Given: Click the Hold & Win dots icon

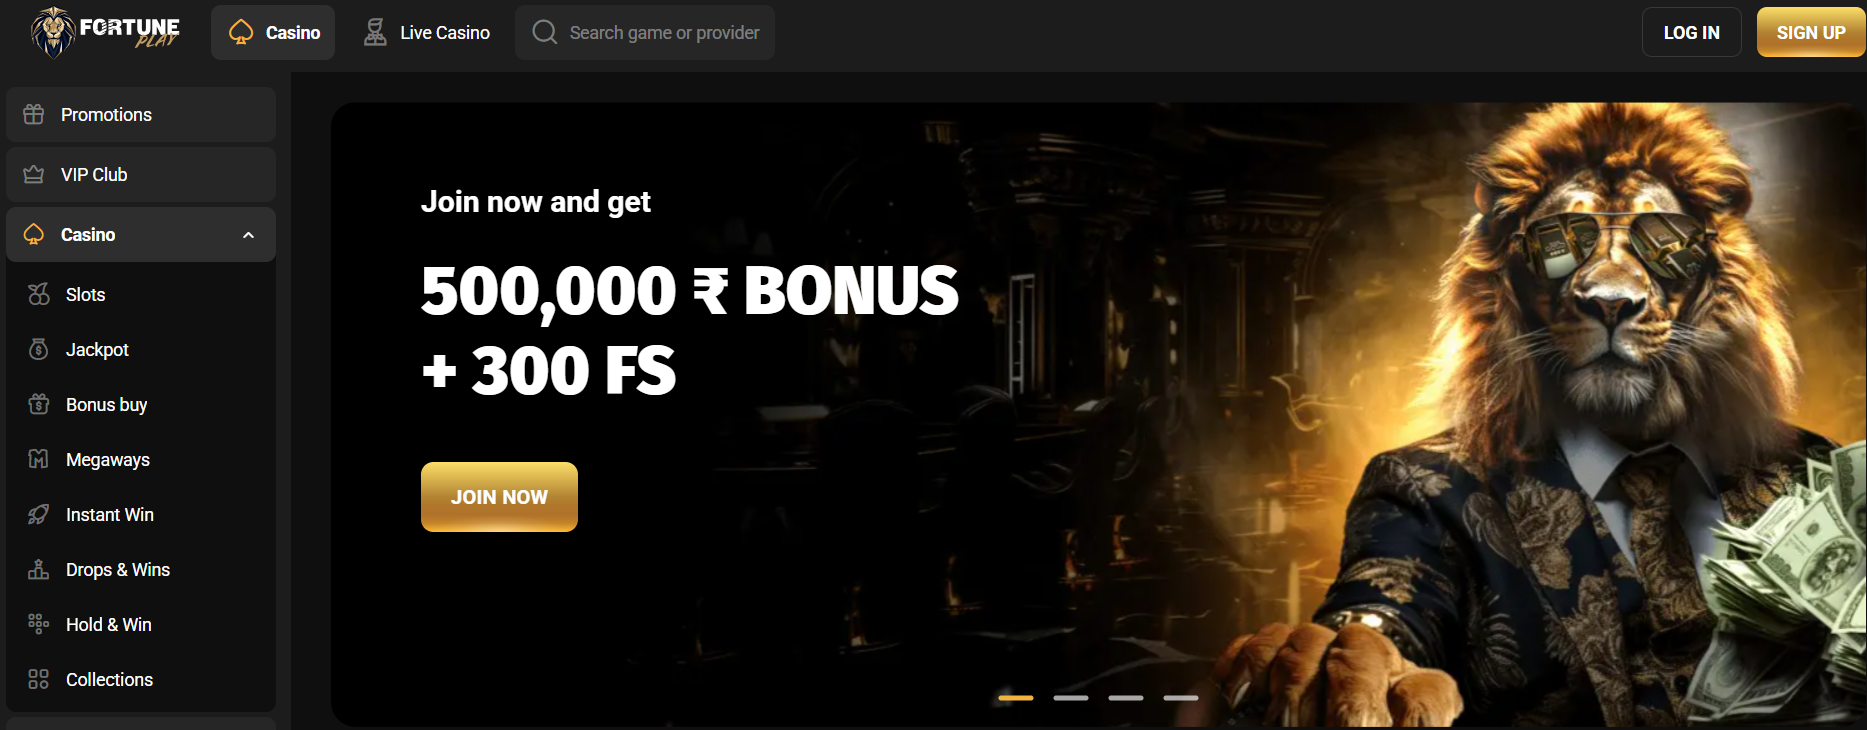Looking at the screenshot, I should coord(39,624).
